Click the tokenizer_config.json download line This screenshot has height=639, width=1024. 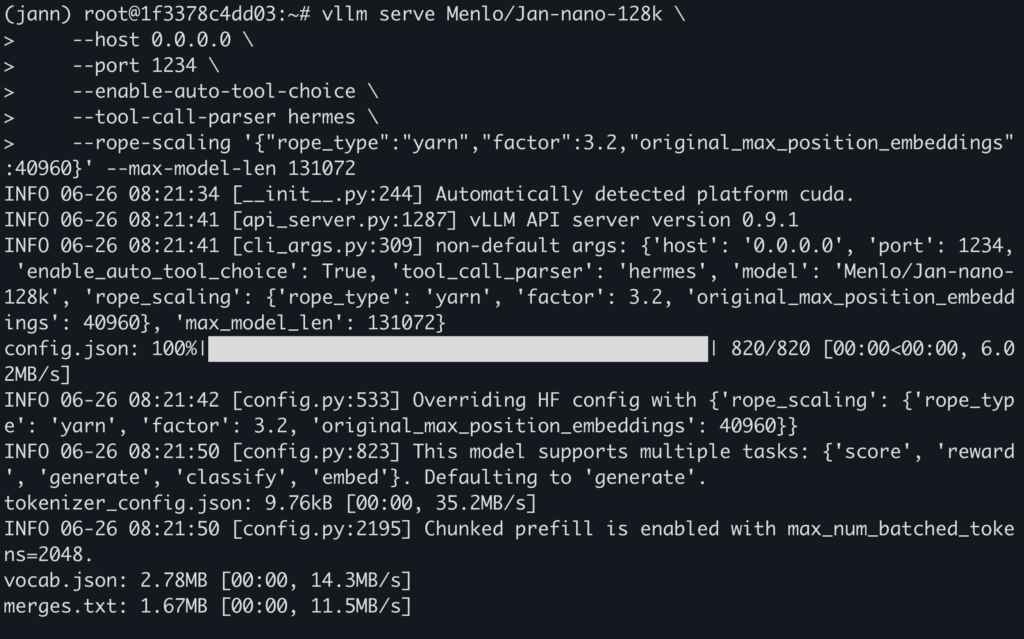pos(270,503)
